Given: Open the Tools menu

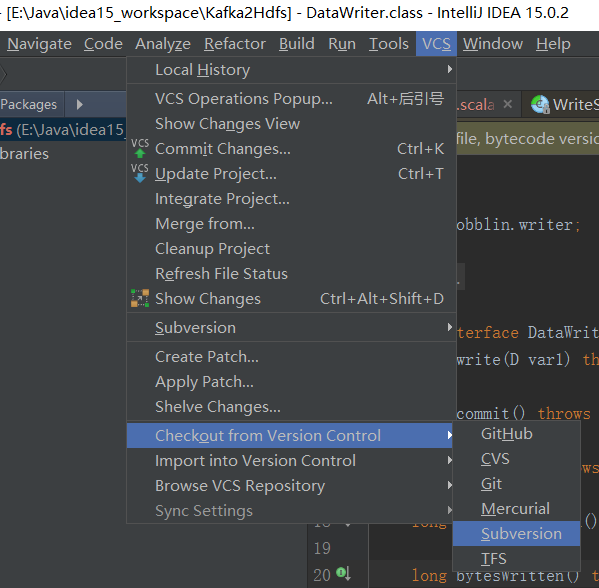Looking at the screenshot, I should pos(389,44).
